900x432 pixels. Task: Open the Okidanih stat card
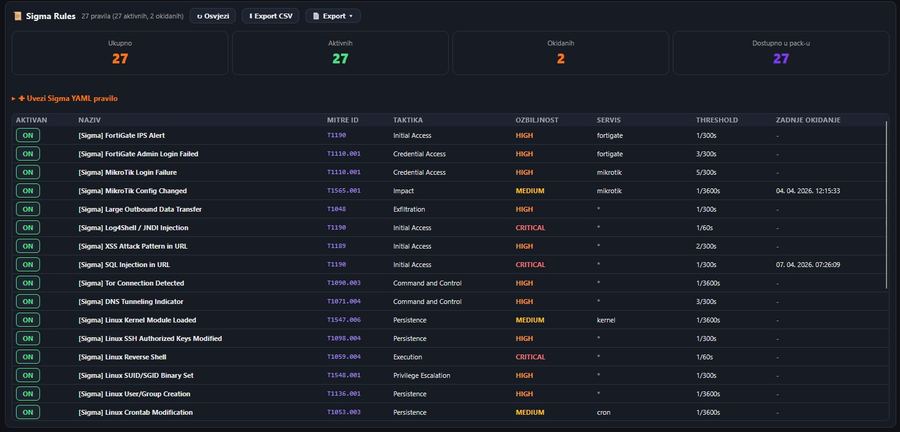pos(560,53)
